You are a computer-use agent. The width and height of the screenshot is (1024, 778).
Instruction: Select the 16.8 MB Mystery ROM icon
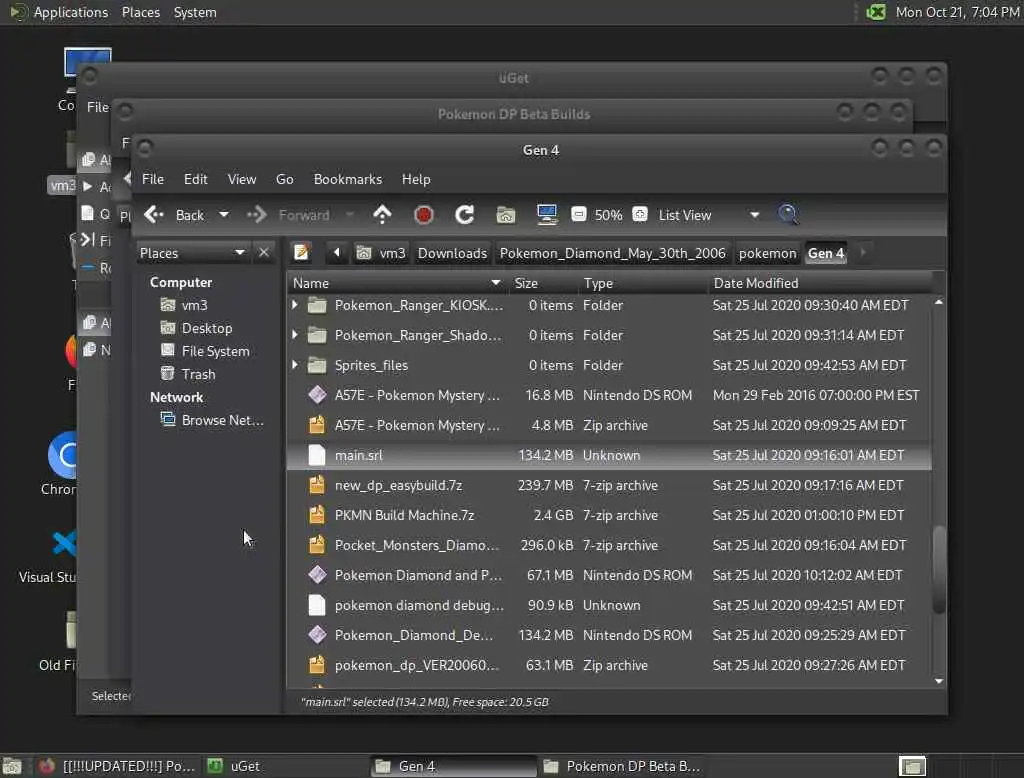coord(317,395)
